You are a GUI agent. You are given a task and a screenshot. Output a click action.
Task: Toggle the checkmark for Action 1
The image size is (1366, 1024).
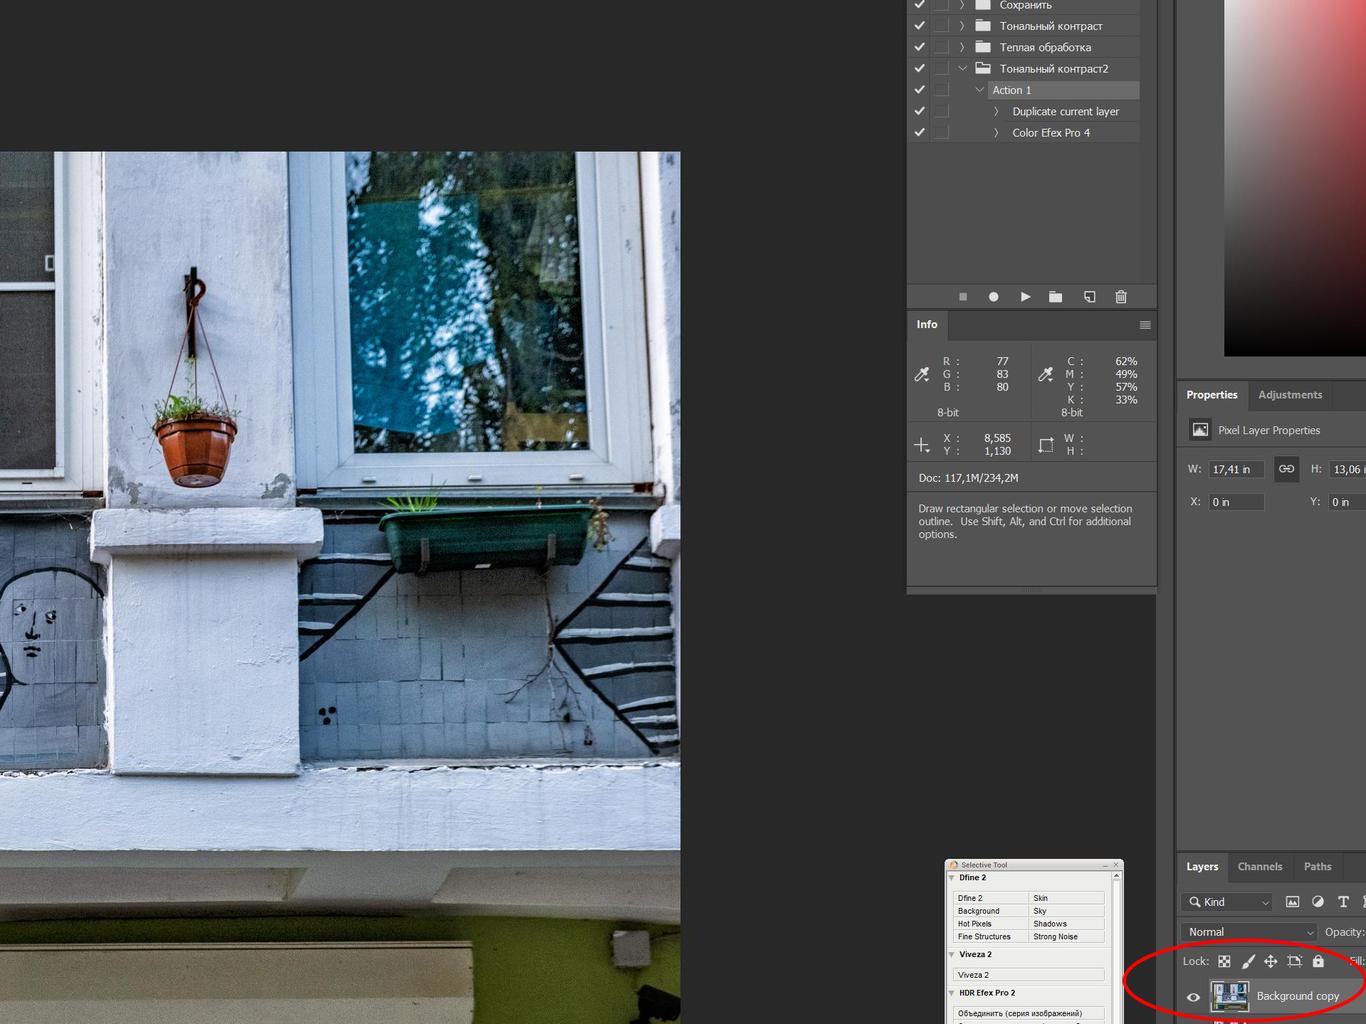click(x=920, y=90)
